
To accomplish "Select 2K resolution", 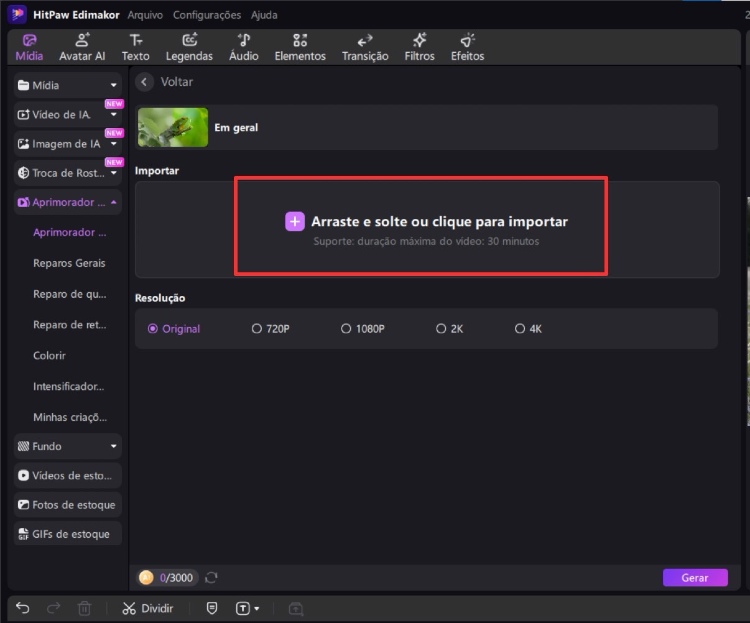I will pyautogui.click(x=449, y=329).
